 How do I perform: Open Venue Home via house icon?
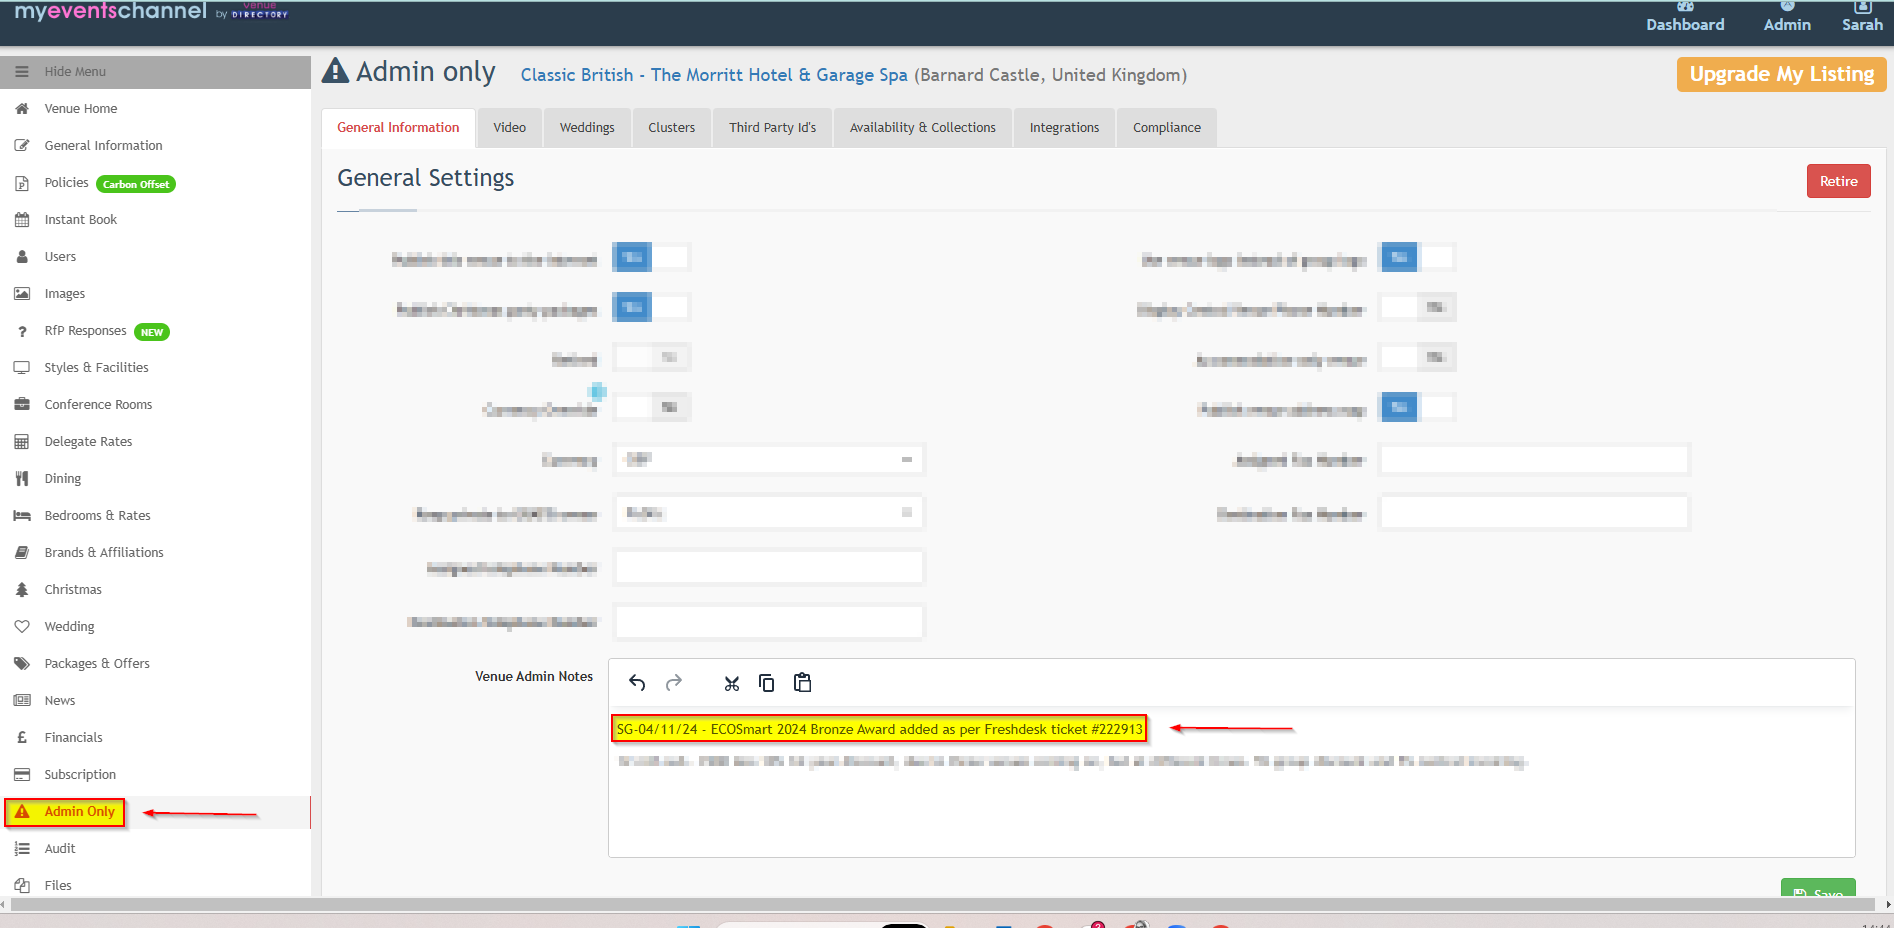[22, 109]
